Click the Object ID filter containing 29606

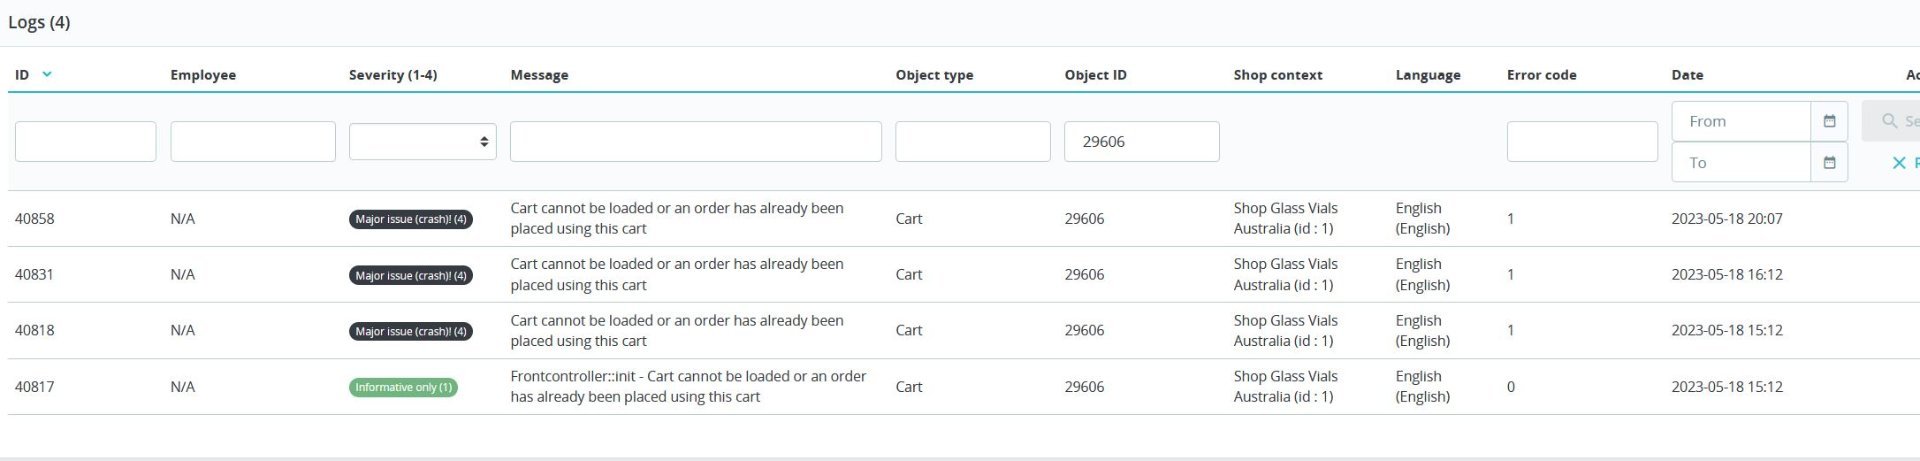pos(1141,141)
